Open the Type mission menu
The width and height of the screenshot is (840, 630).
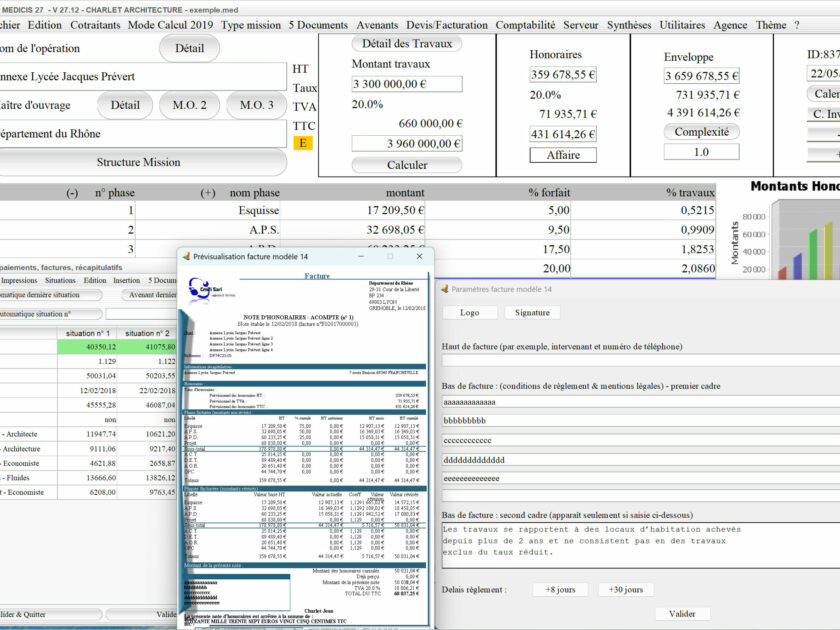251,25
